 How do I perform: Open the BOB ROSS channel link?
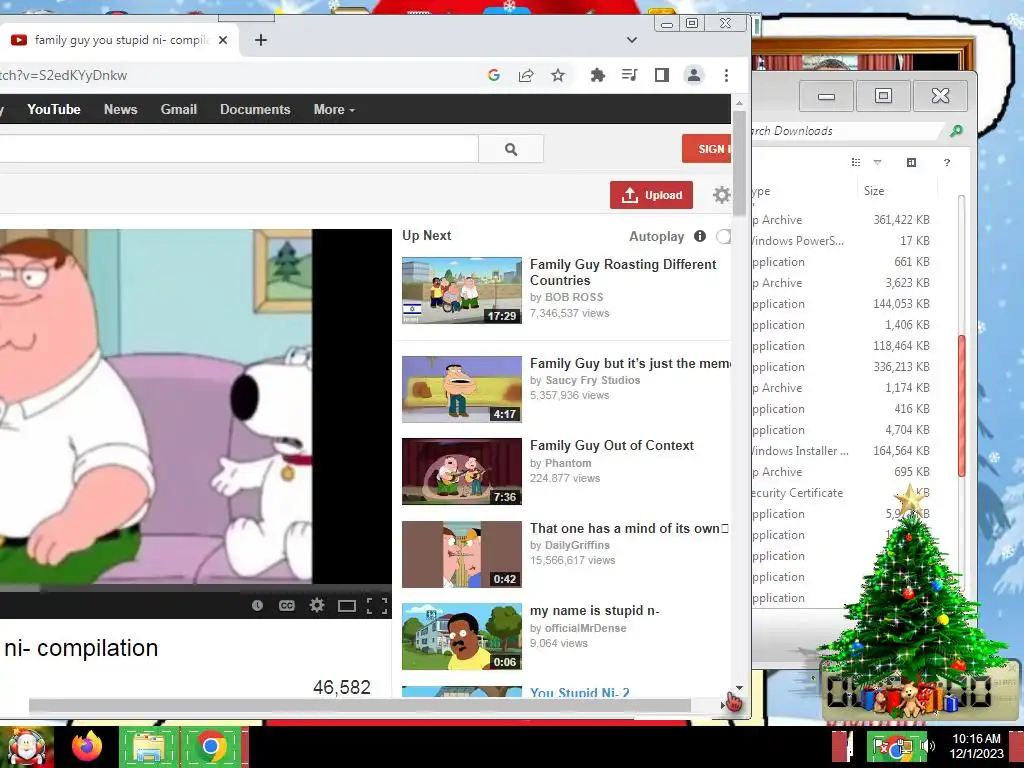574,297
